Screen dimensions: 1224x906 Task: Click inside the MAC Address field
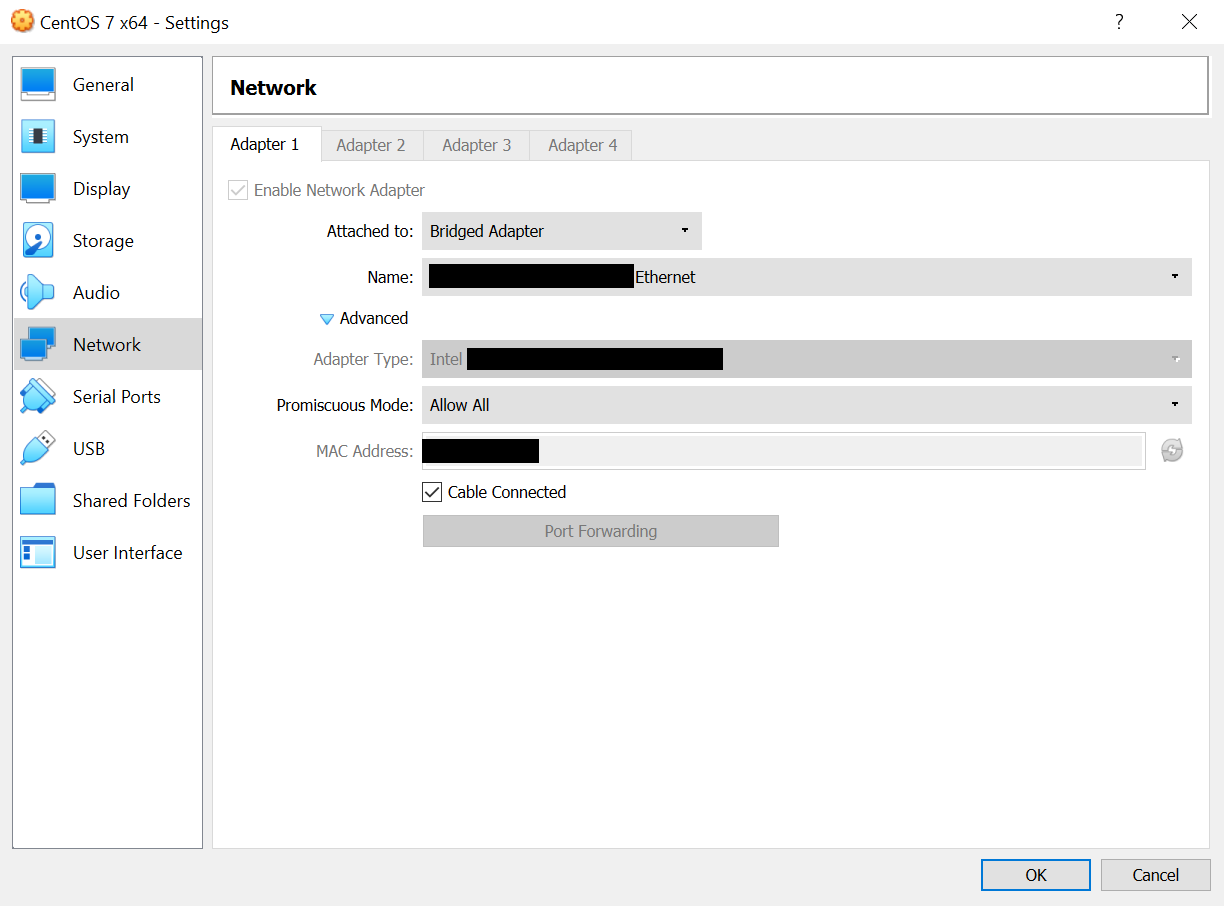(x=784, y=451)
